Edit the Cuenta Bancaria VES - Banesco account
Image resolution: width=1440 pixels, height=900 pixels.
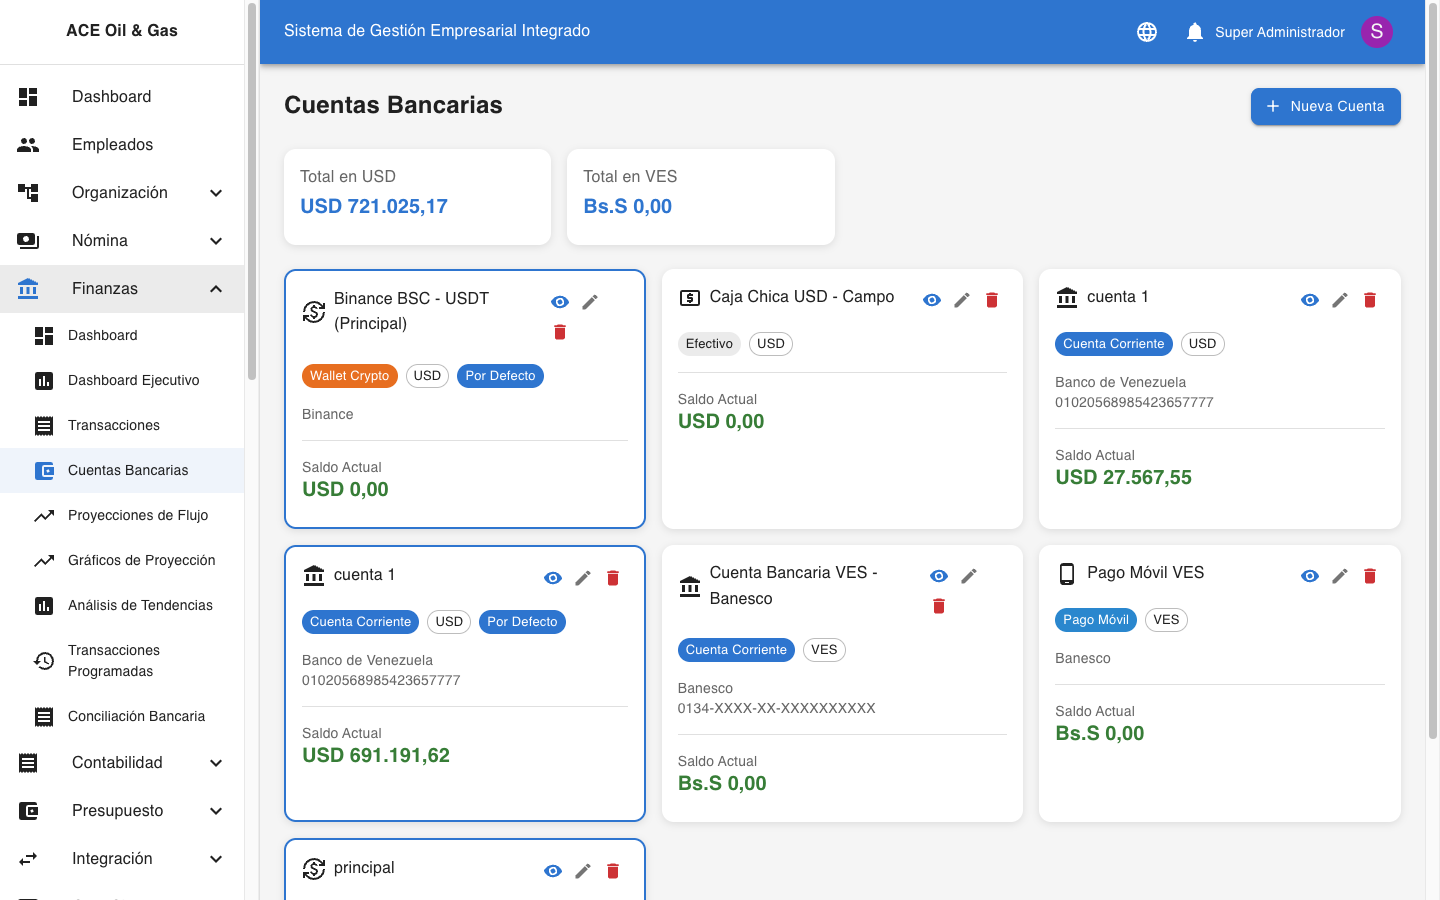969,576
